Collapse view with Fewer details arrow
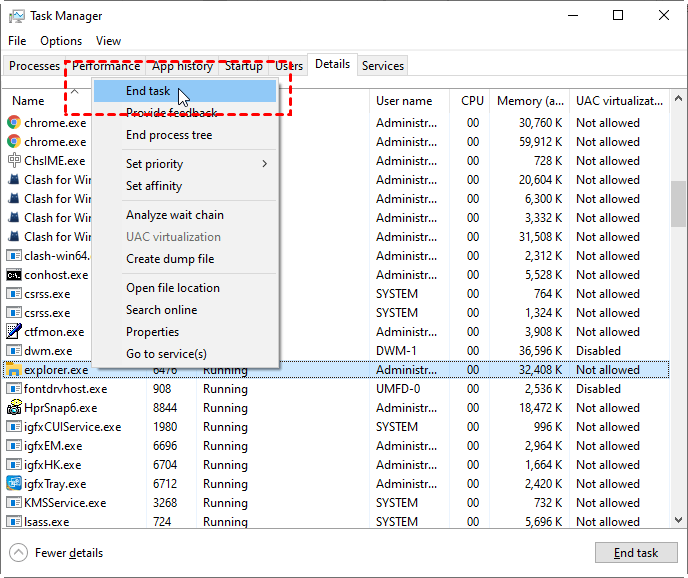 click(18, 553)
